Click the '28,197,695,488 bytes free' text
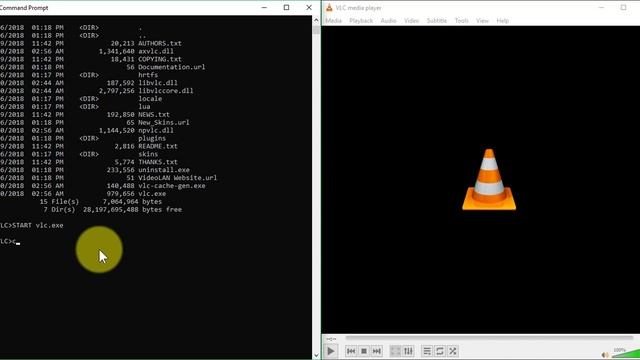Screen dimensions: 640x360 132,209
